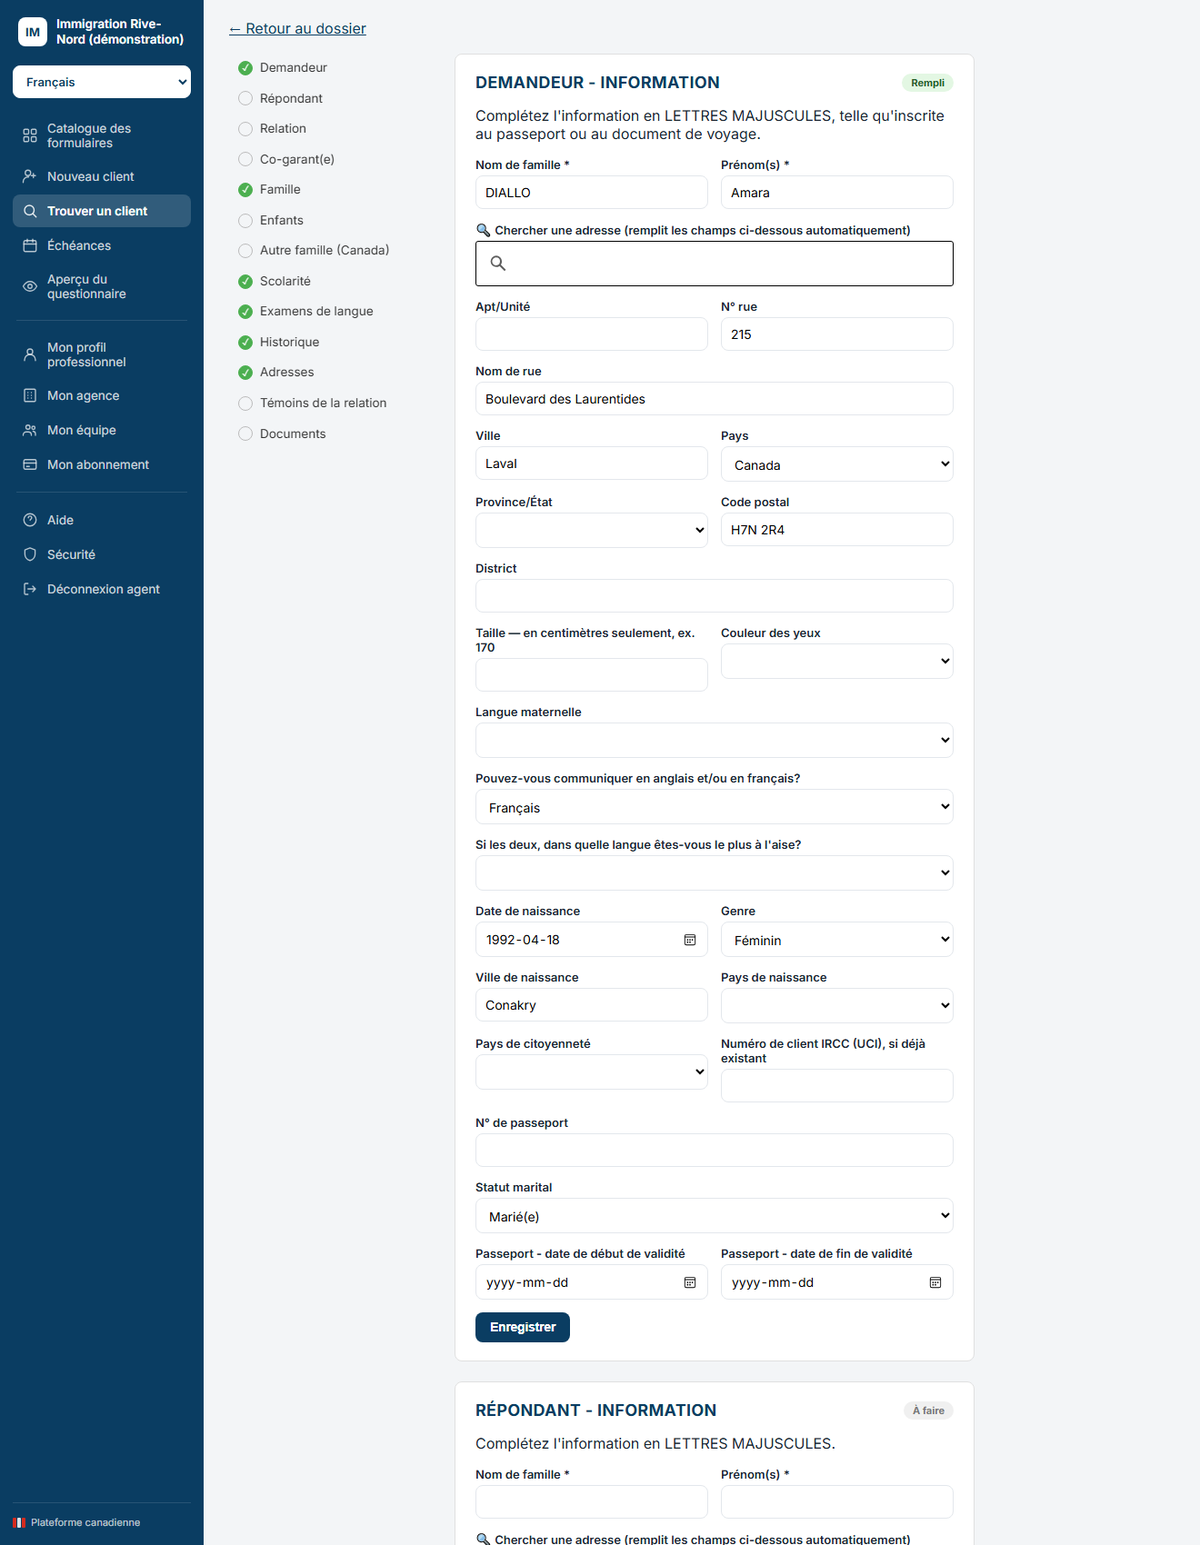
Task: Open the anglais et/ou français communication dropdown
Action: pos(714,807)
